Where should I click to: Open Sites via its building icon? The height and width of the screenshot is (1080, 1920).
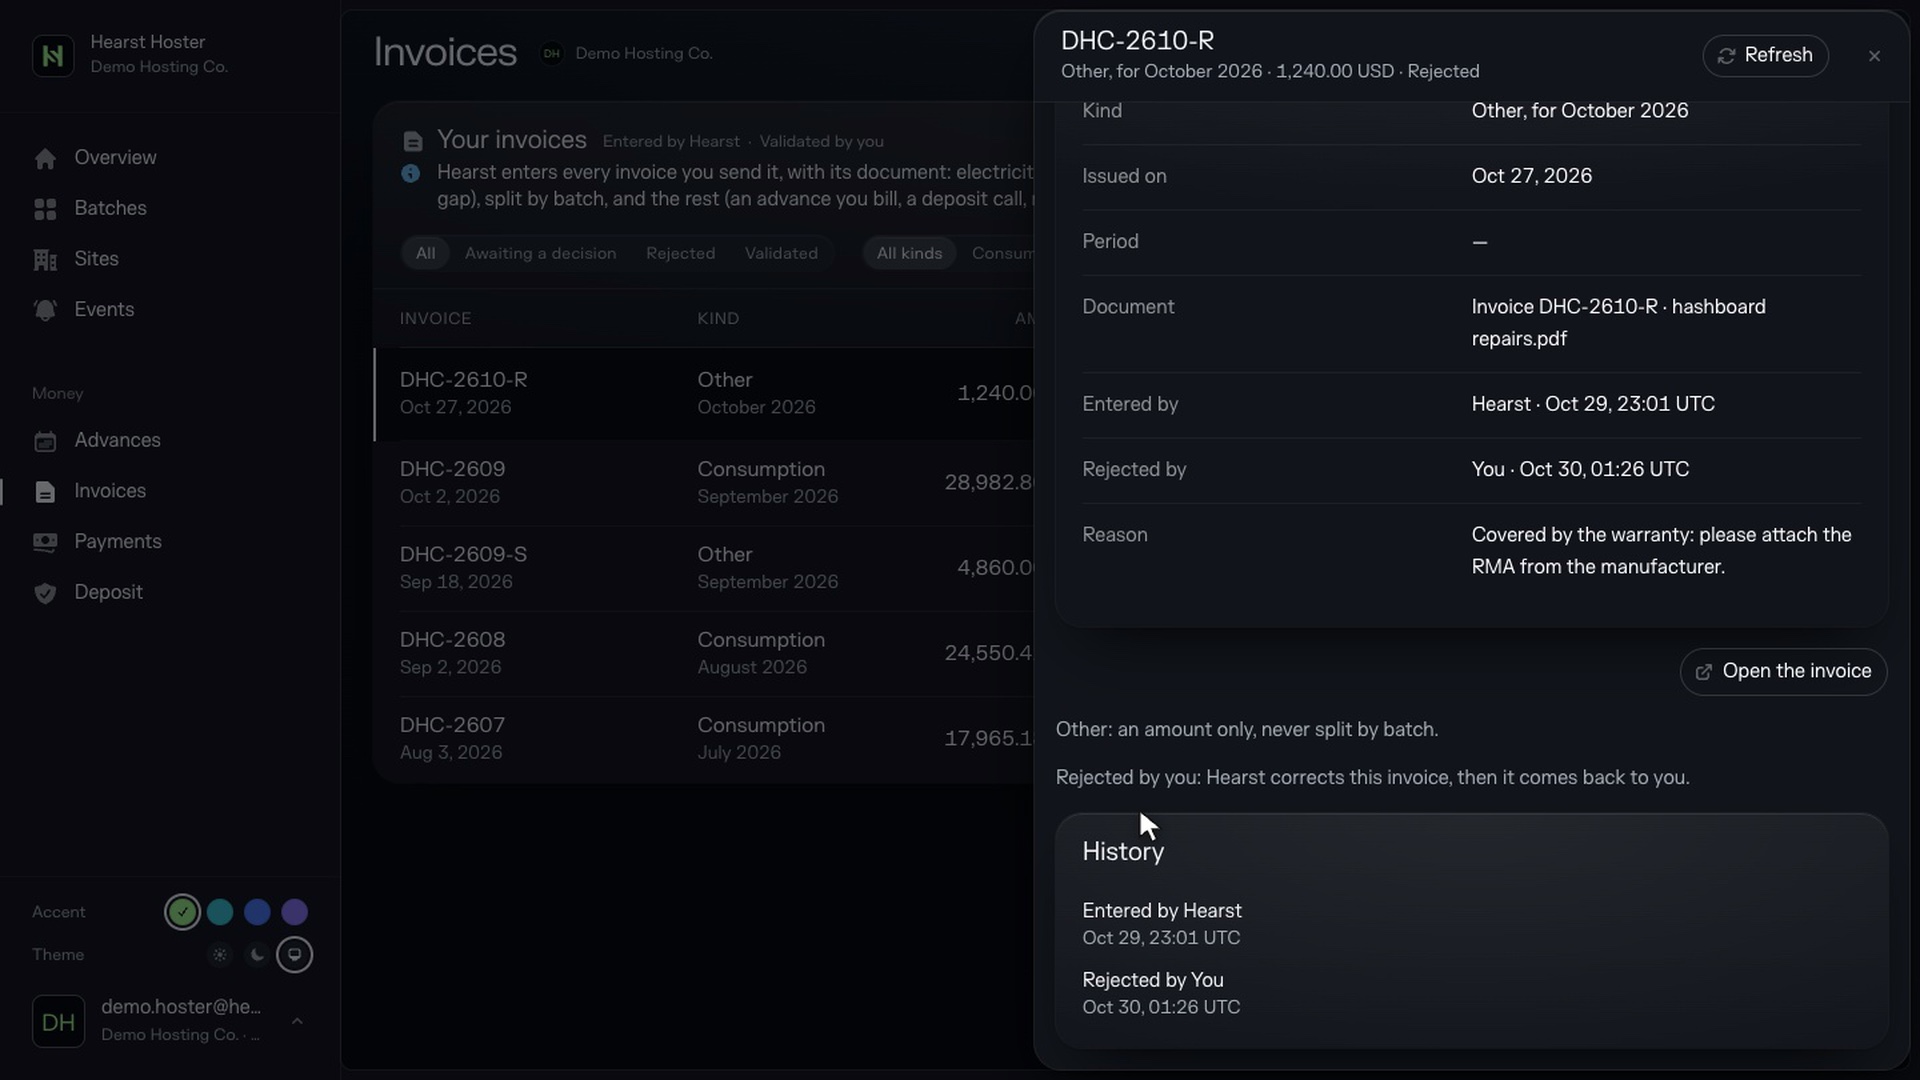45,260
